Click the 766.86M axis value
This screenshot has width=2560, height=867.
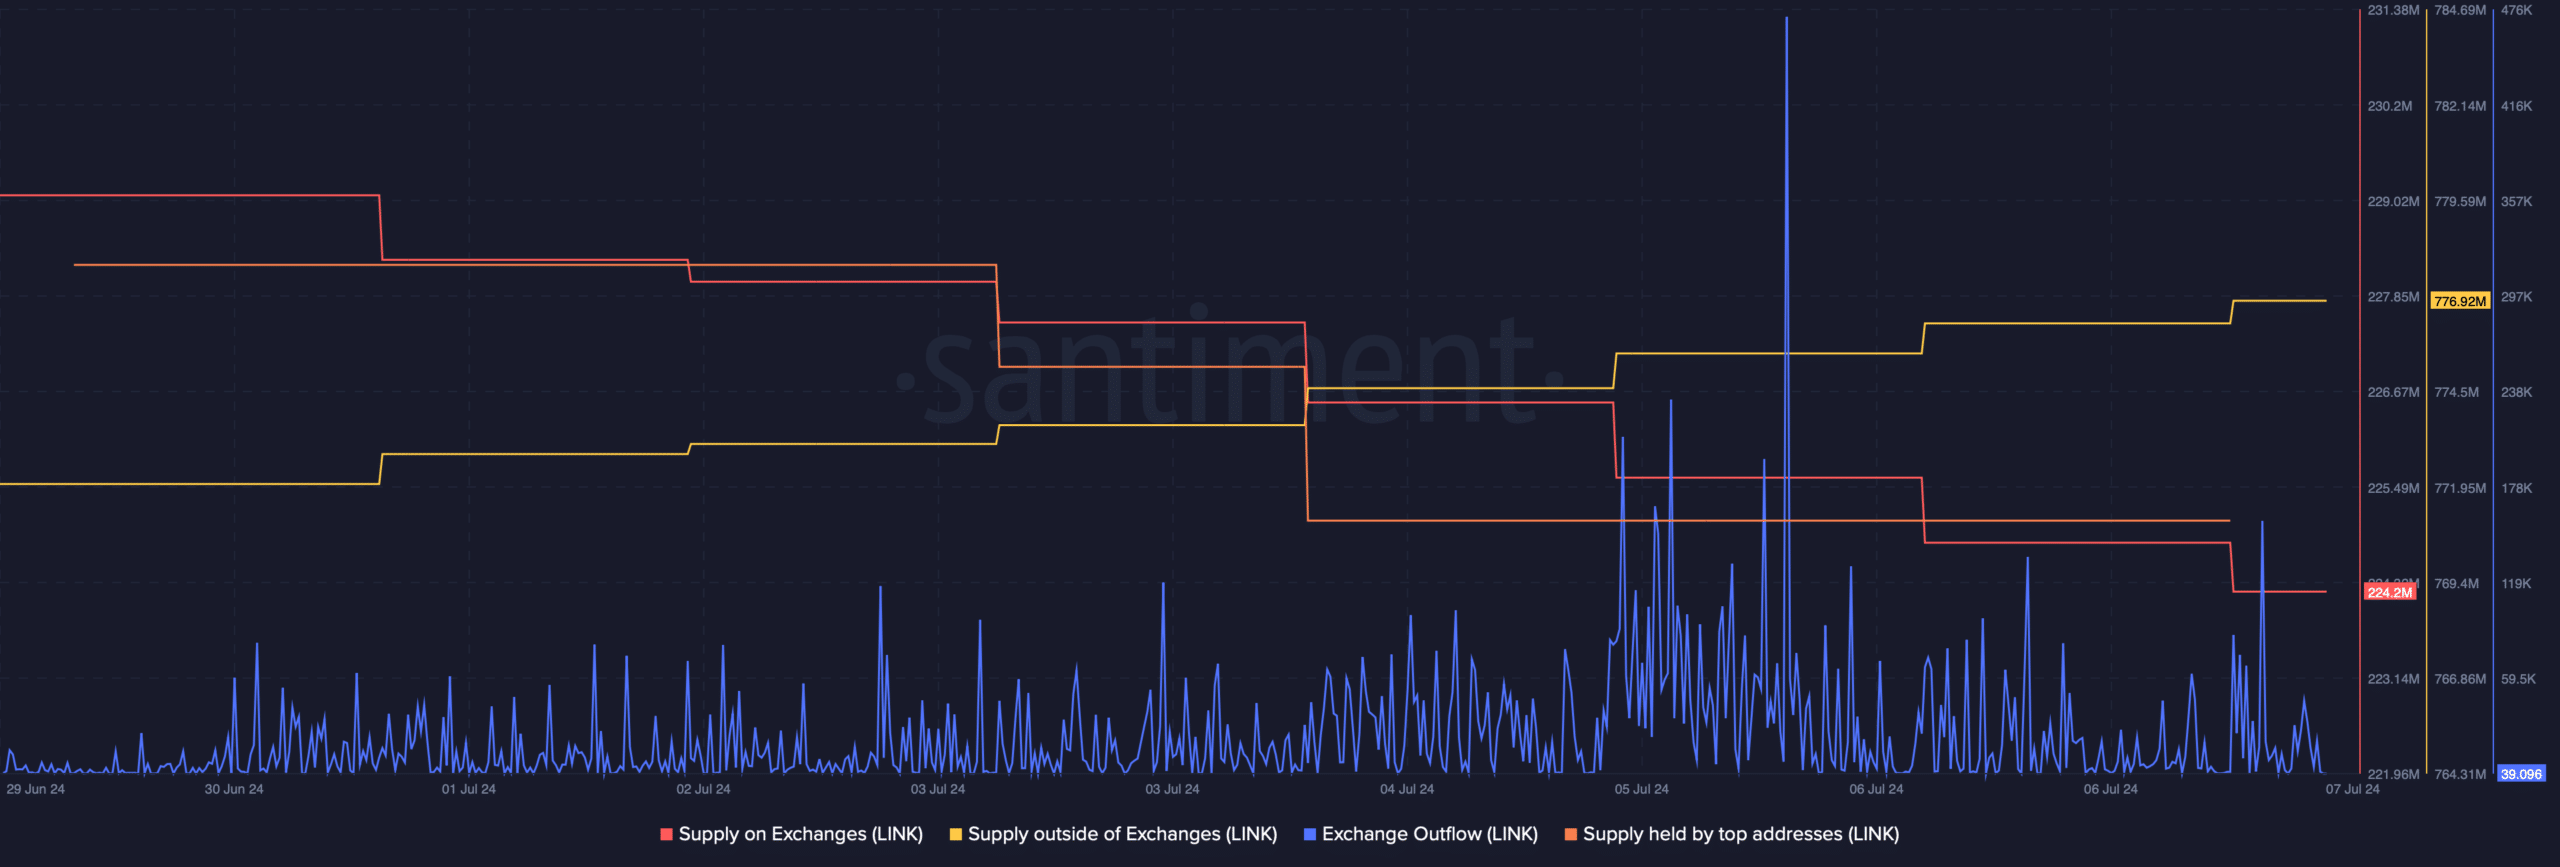(x=2460, y=679)
